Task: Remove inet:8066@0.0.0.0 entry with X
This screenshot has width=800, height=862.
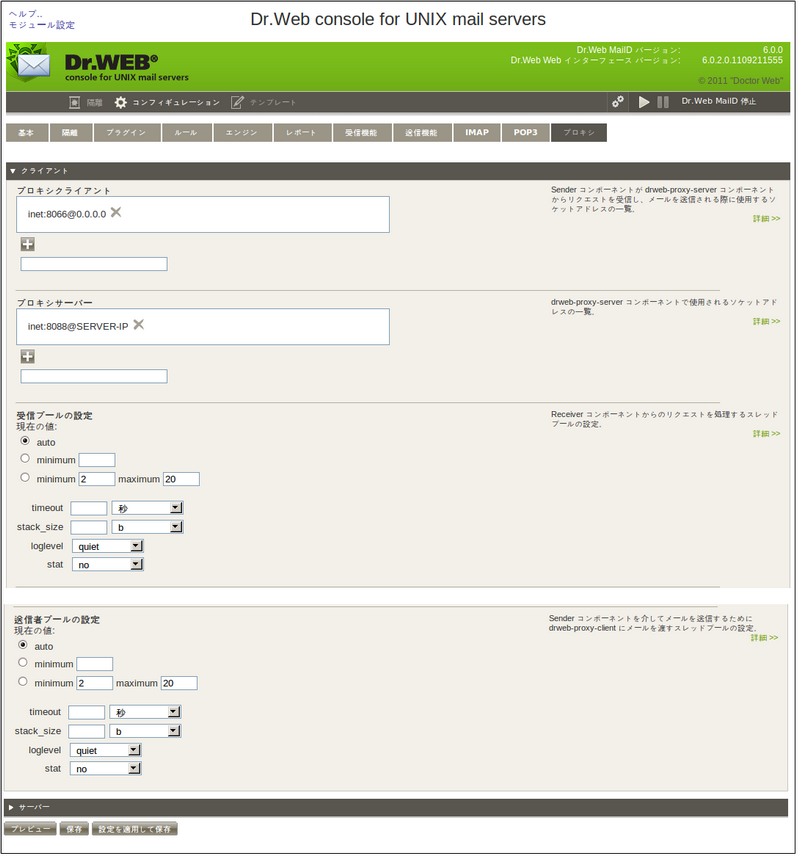Action: 117,213
